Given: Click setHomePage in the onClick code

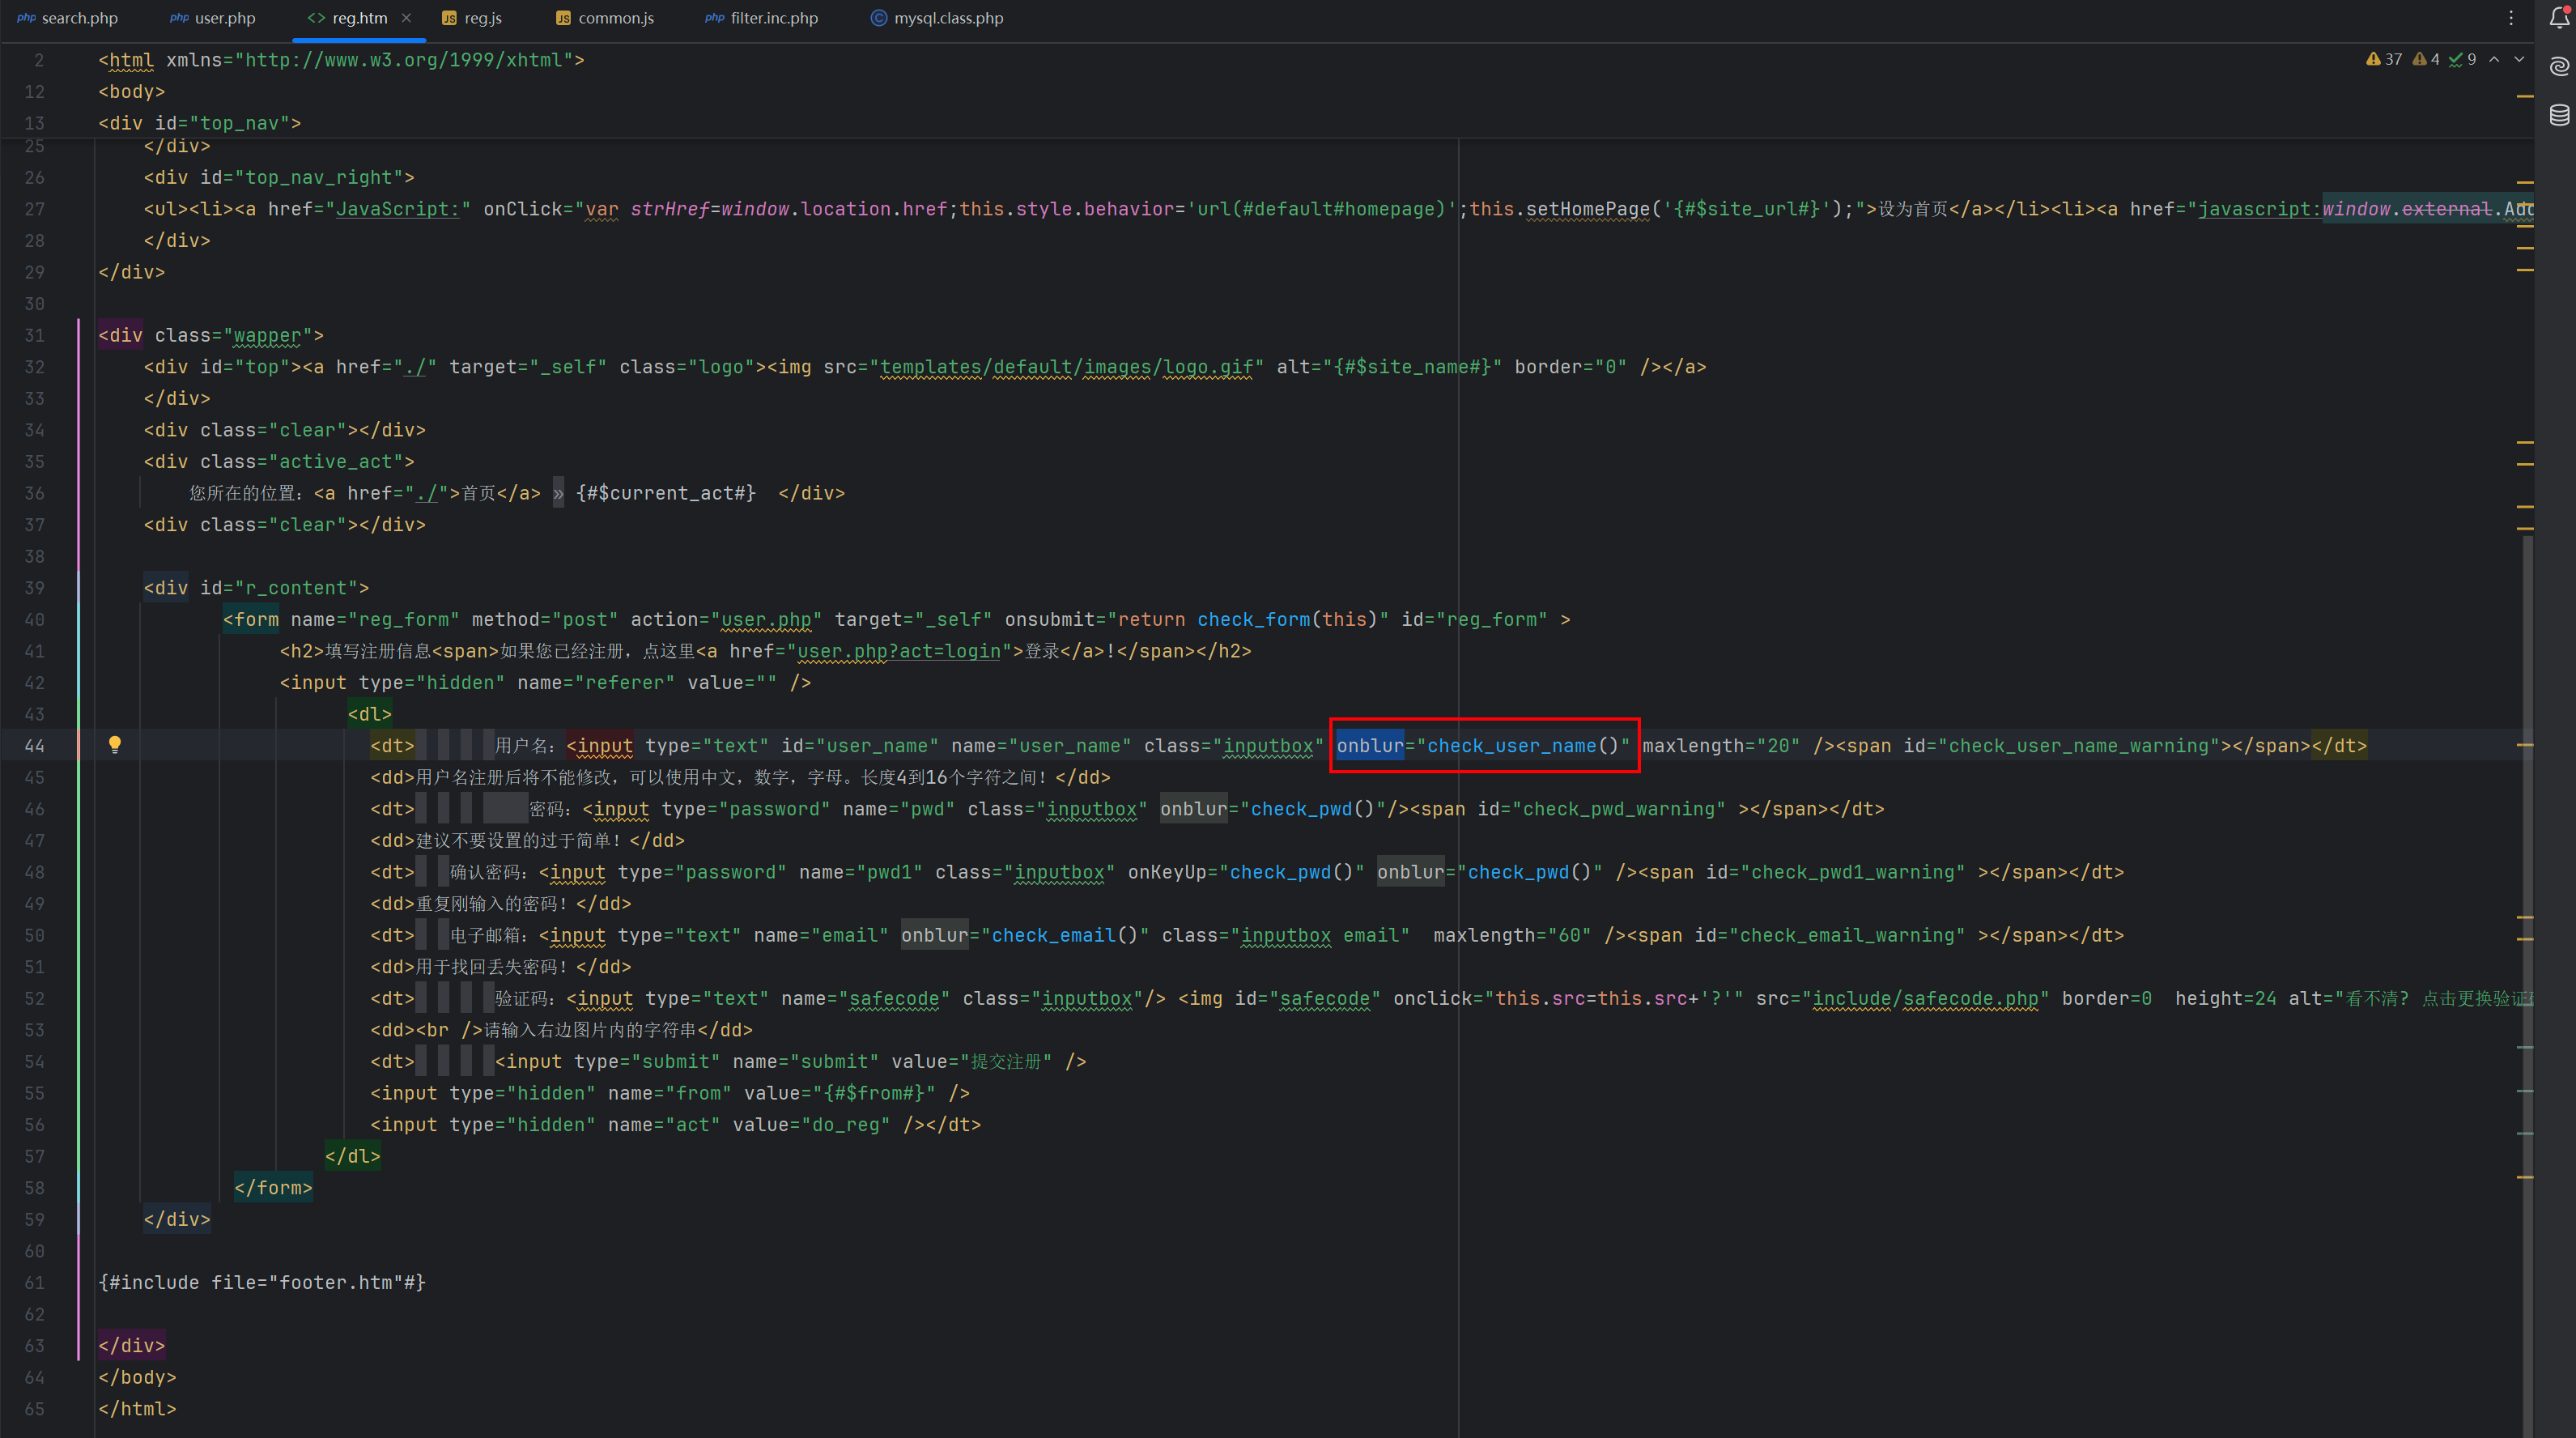Looking at the screenshot, I should 1587,209.
